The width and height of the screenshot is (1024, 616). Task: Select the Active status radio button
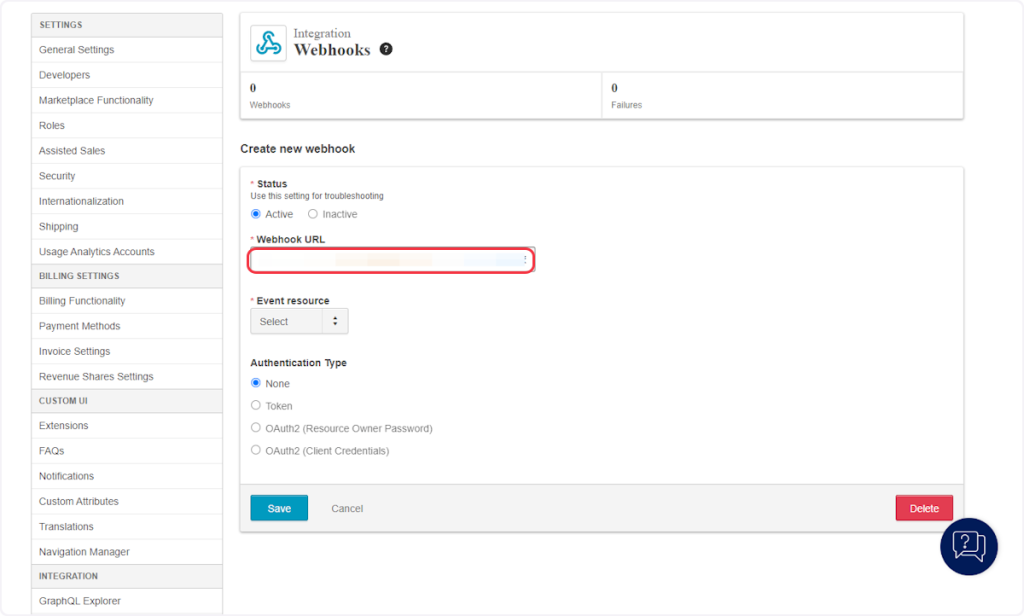[x=256, y=214]
